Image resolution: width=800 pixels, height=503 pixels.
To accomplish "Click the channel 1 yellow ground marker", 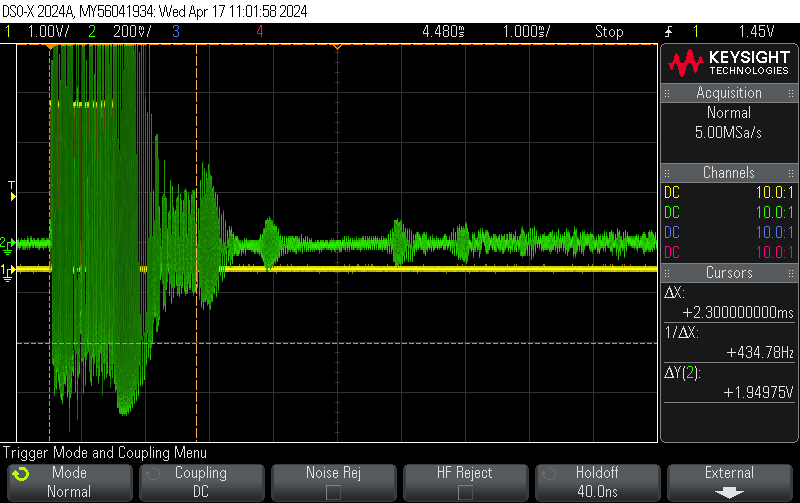I will [x=7, y=270].
